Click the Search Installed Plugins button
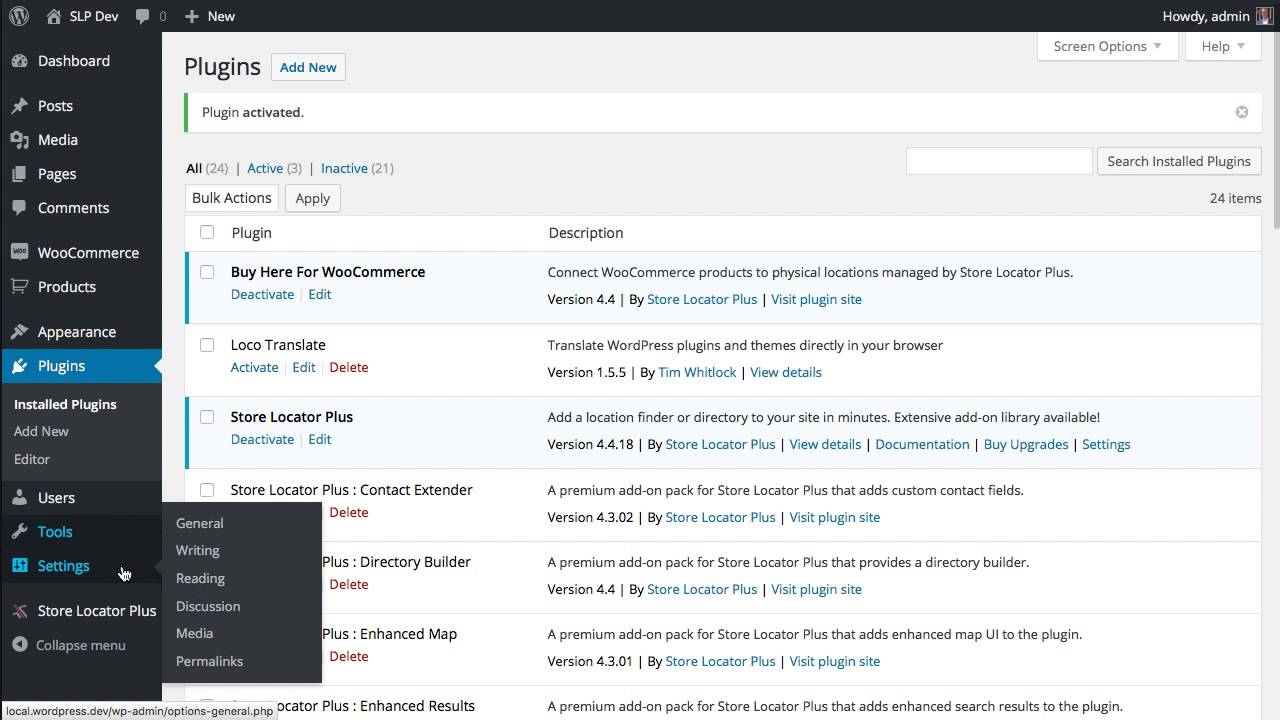Image resolution: width=1280 pixels, height=720 pixels. tap(1179, 161)
